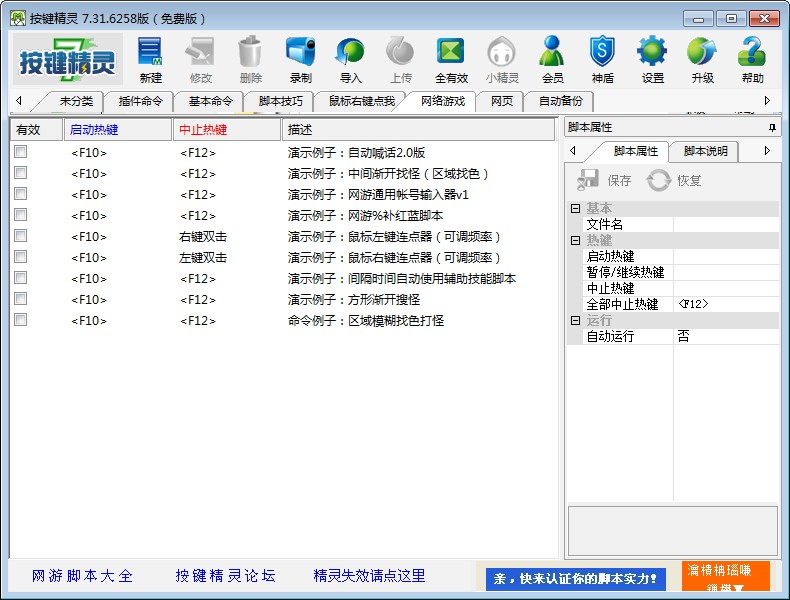Click the orange button at bottom right
Screen dimensions: 790x600
coord(726,576)
